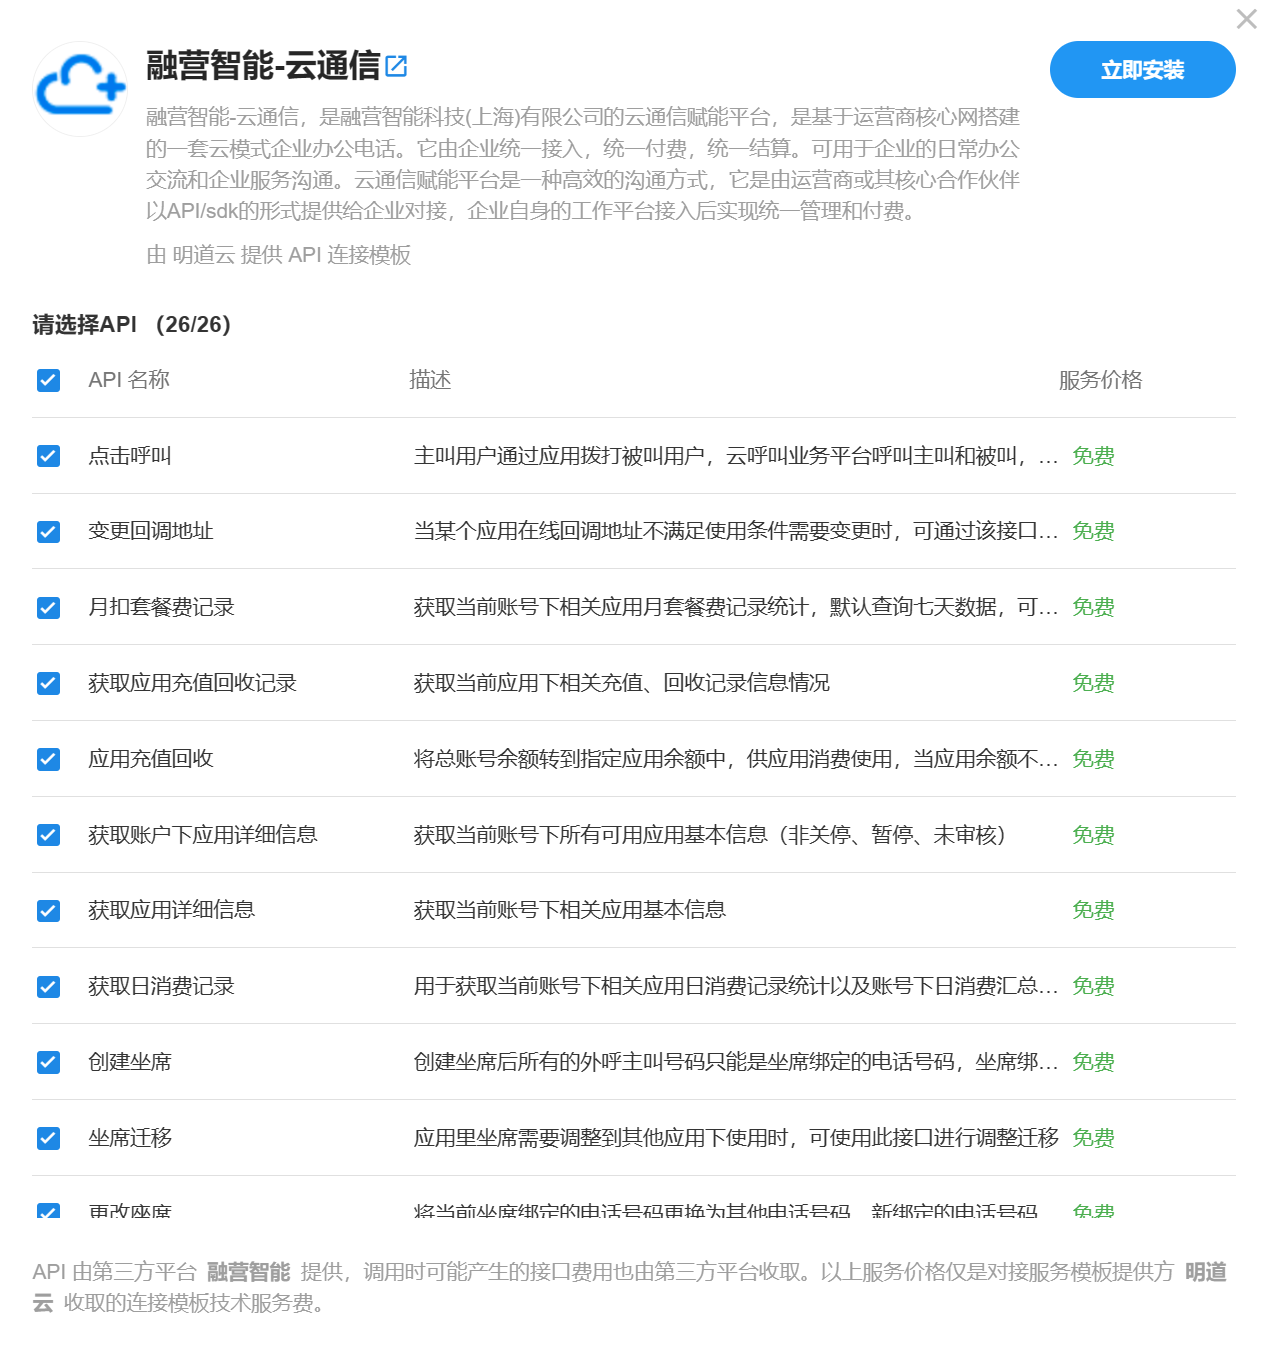Select the 获取应用详细信息 API name

171,910
